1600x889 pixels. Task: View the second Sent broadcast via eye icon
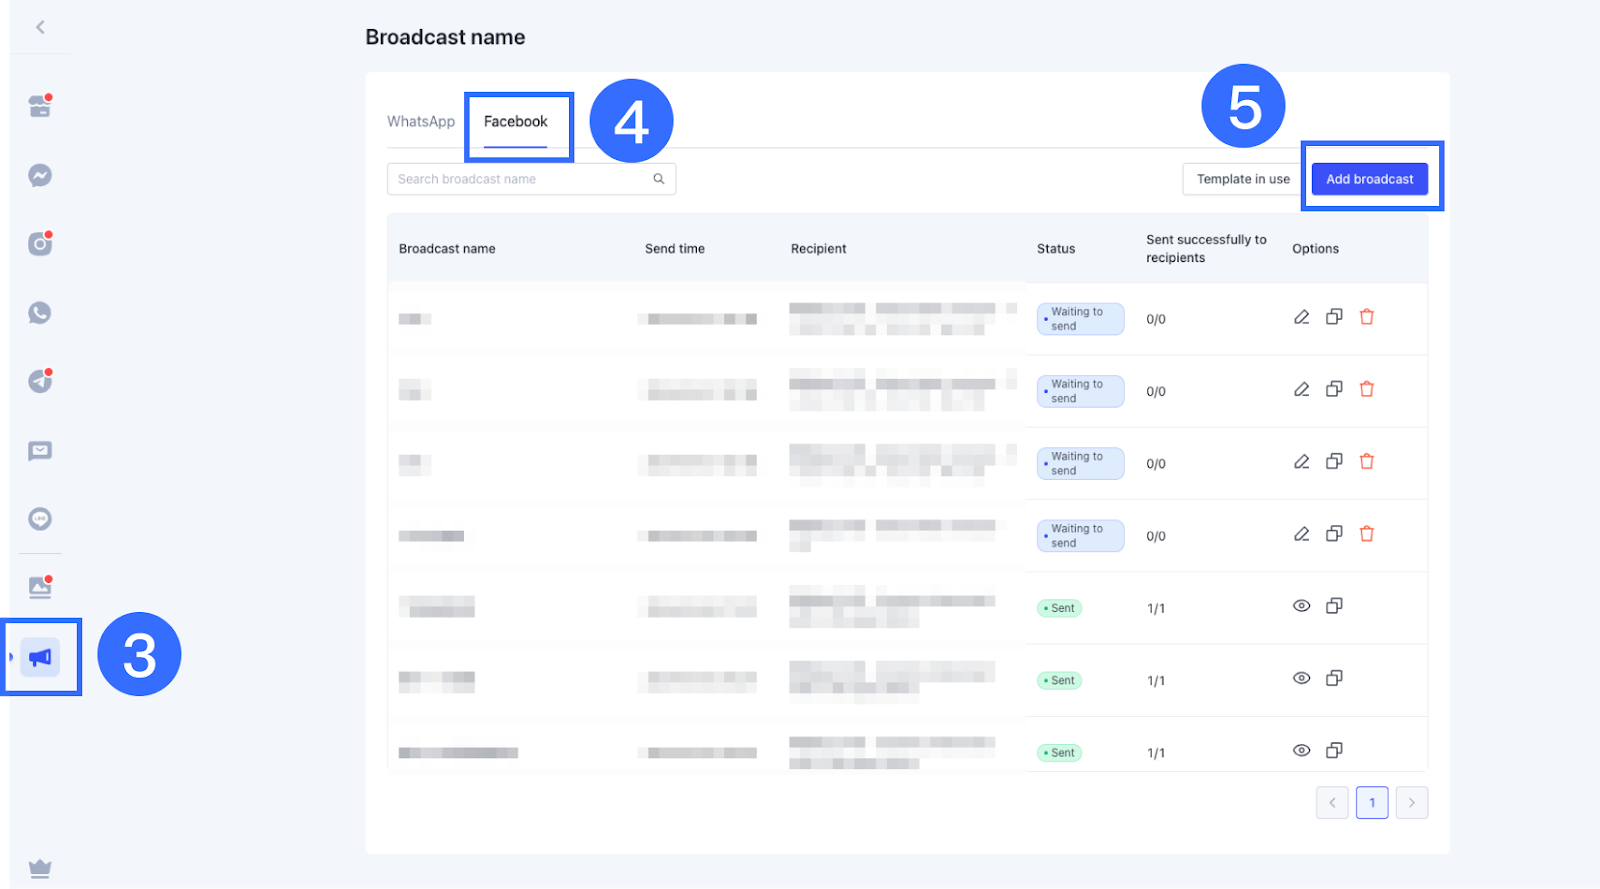1301,678
